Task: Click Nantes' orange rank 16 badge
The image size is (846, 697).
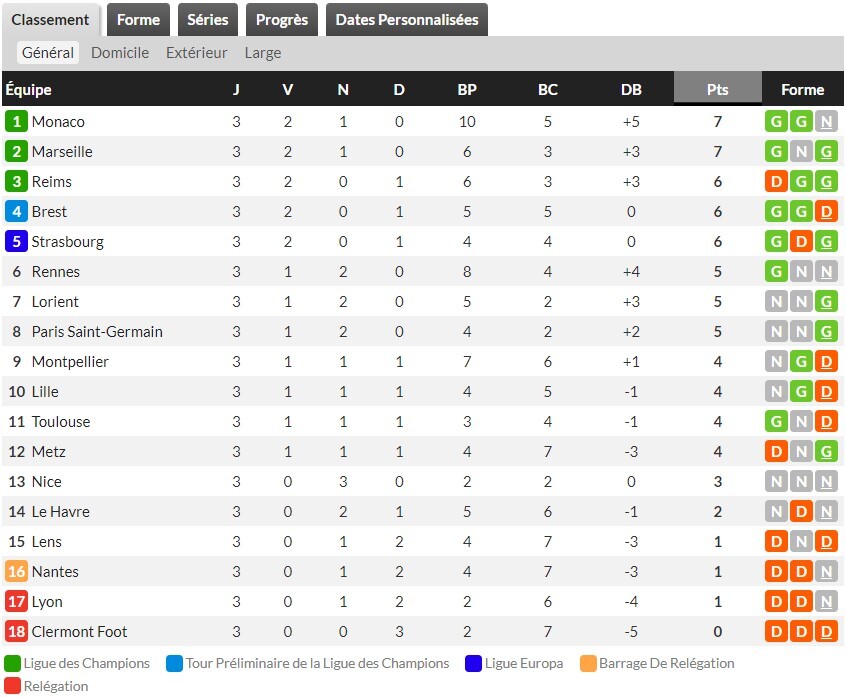Action: 16,572
